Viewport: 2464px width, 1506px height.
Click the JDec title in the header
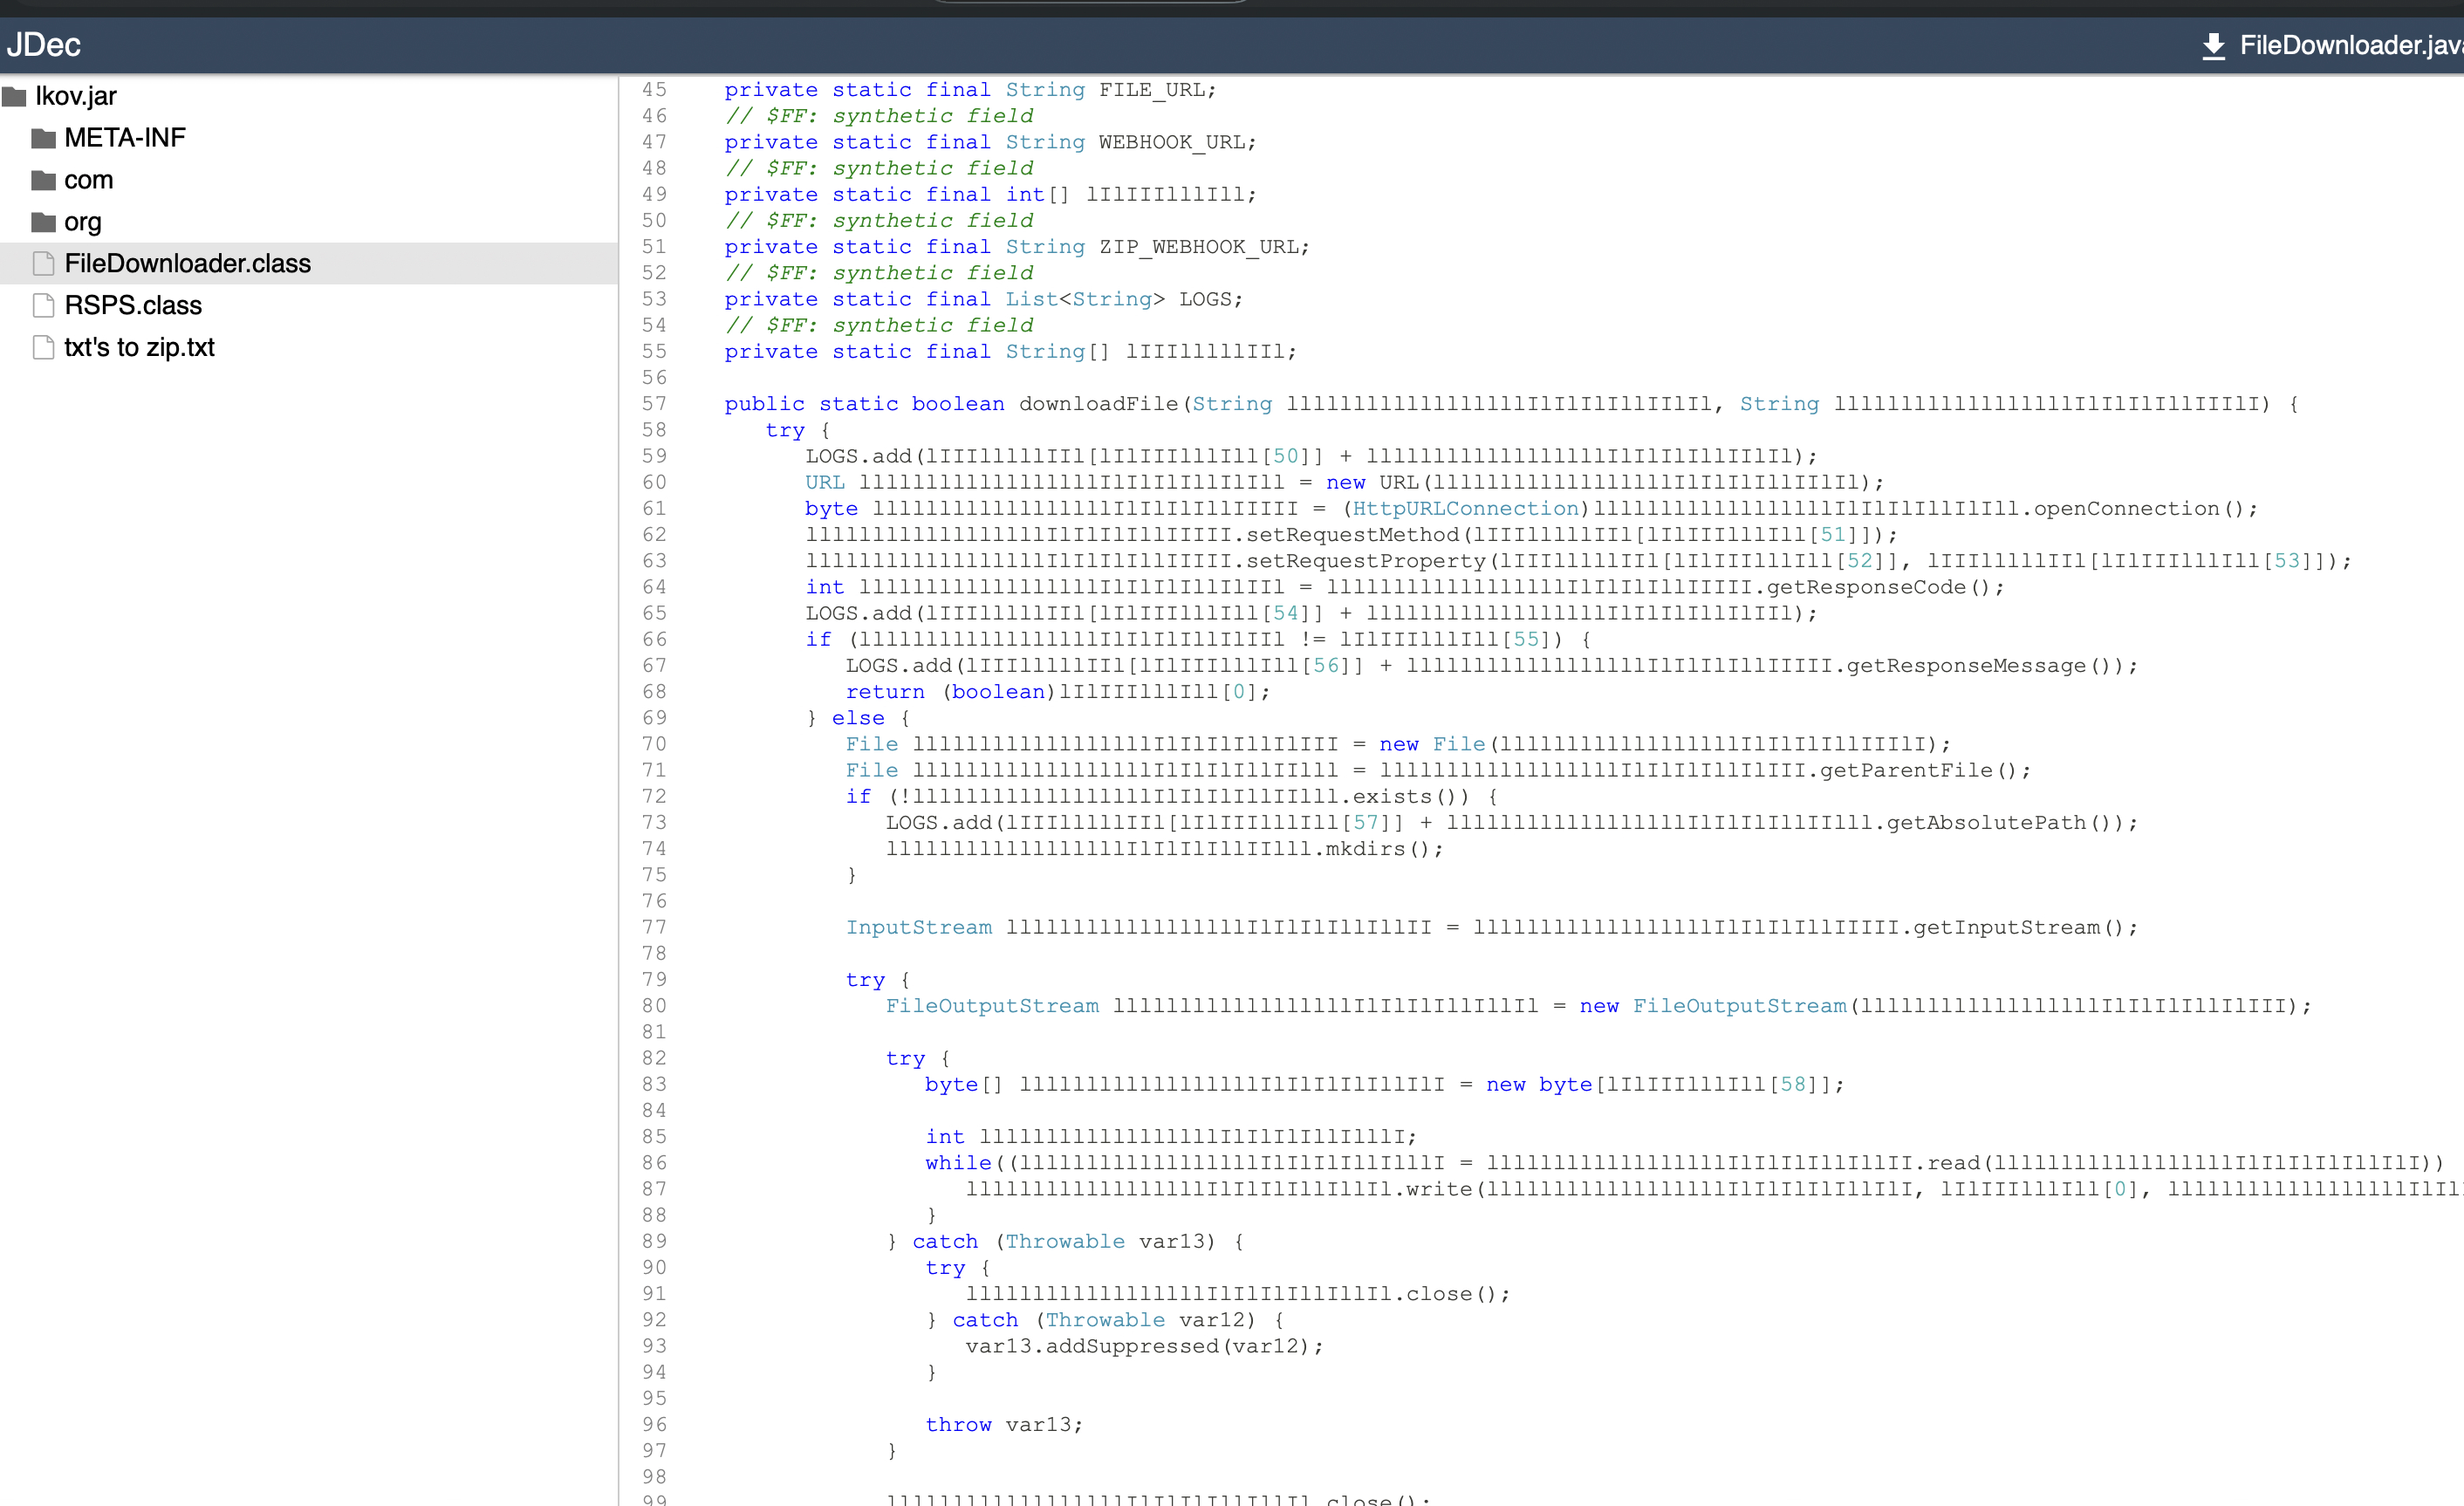[x=43, y=45]
